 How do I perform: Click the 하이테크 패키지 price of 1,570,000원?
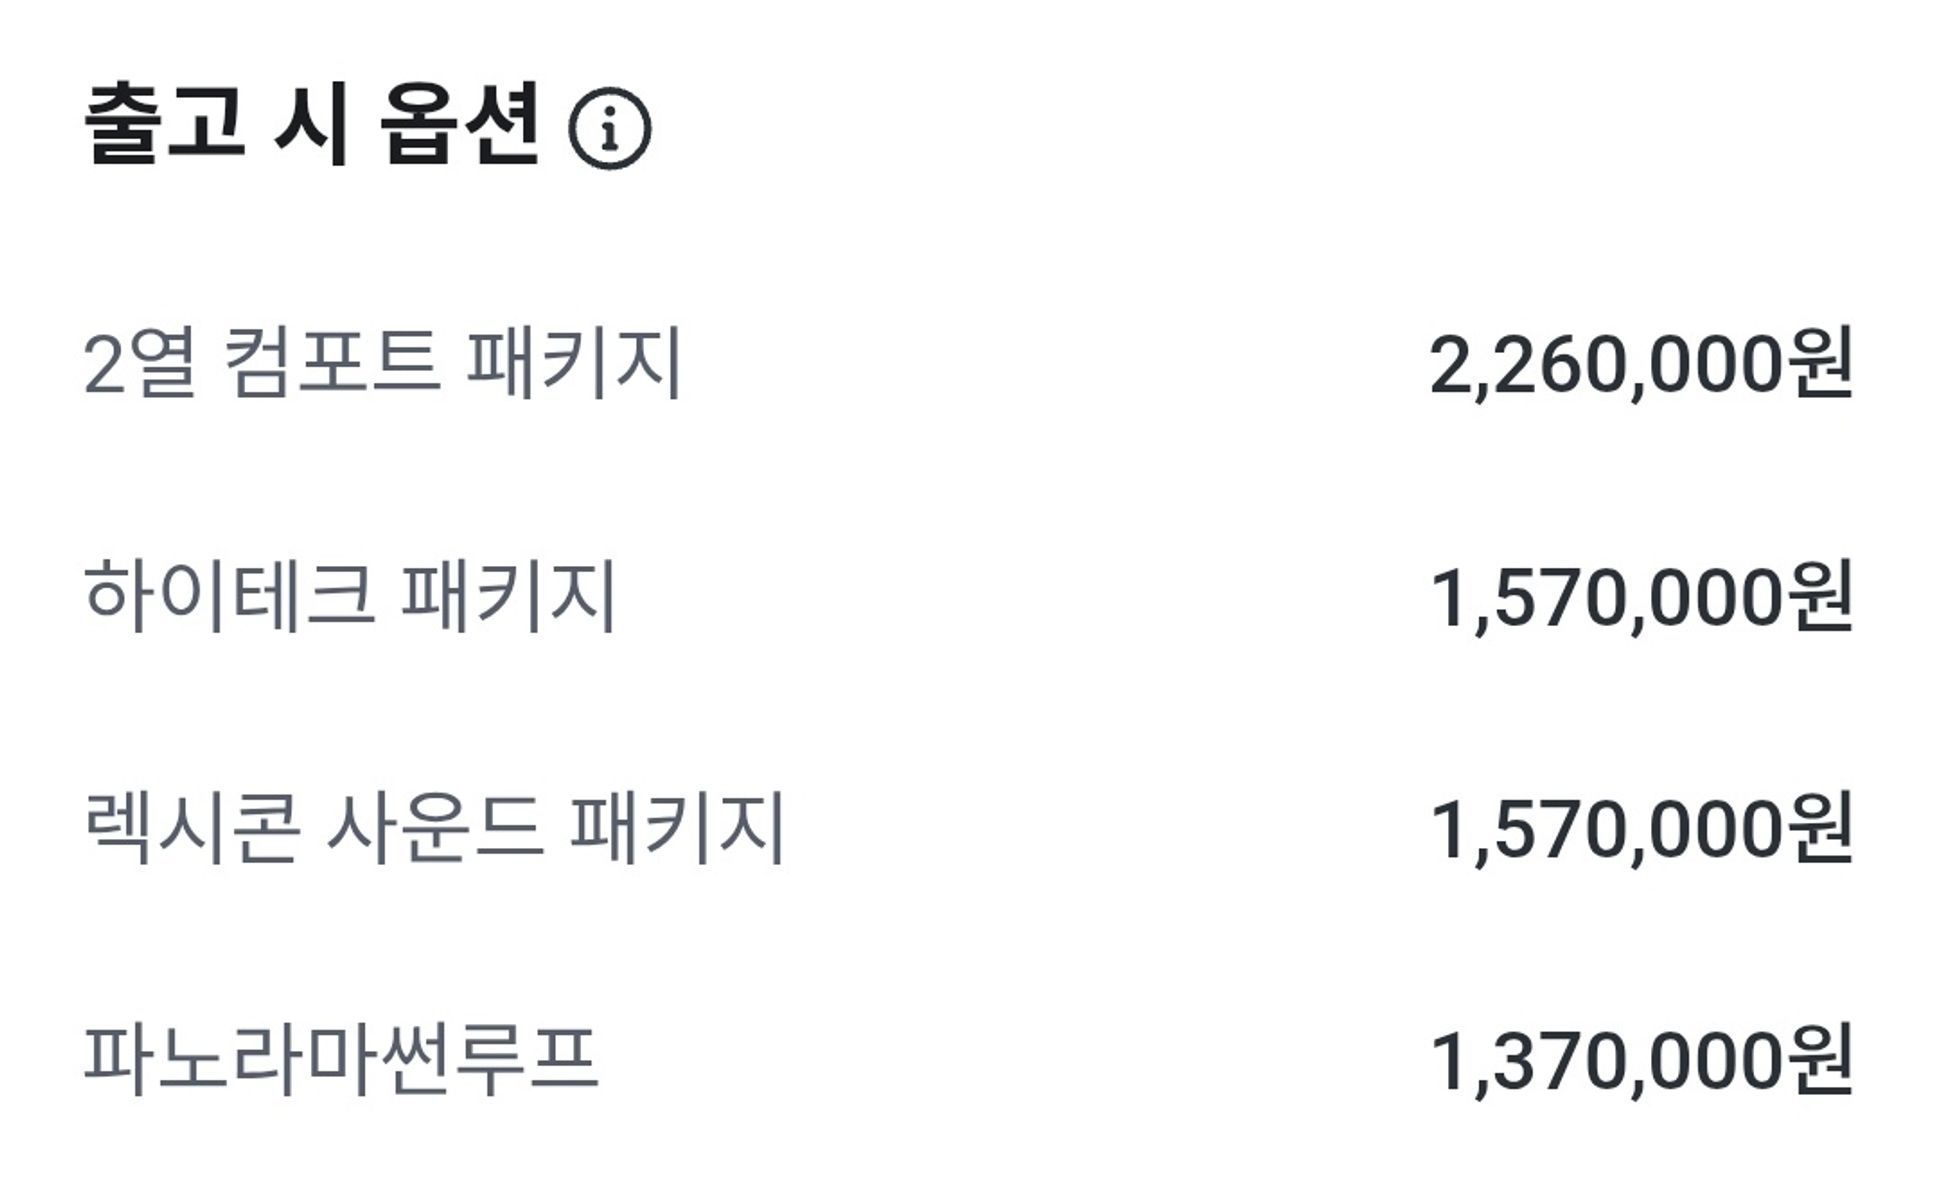click(1640, 598)
